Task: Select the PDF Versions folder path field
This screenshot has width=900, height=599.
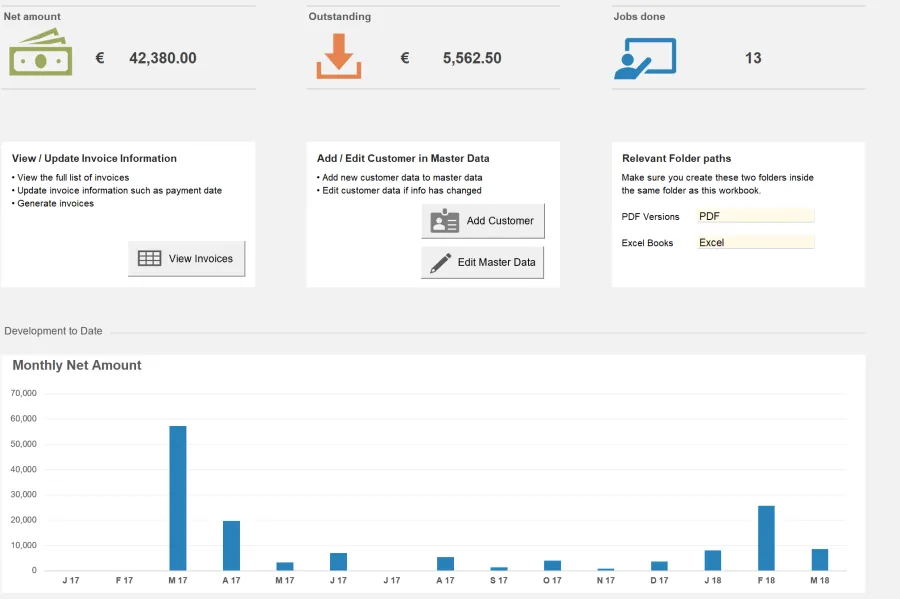Action: tap(755, 216)
